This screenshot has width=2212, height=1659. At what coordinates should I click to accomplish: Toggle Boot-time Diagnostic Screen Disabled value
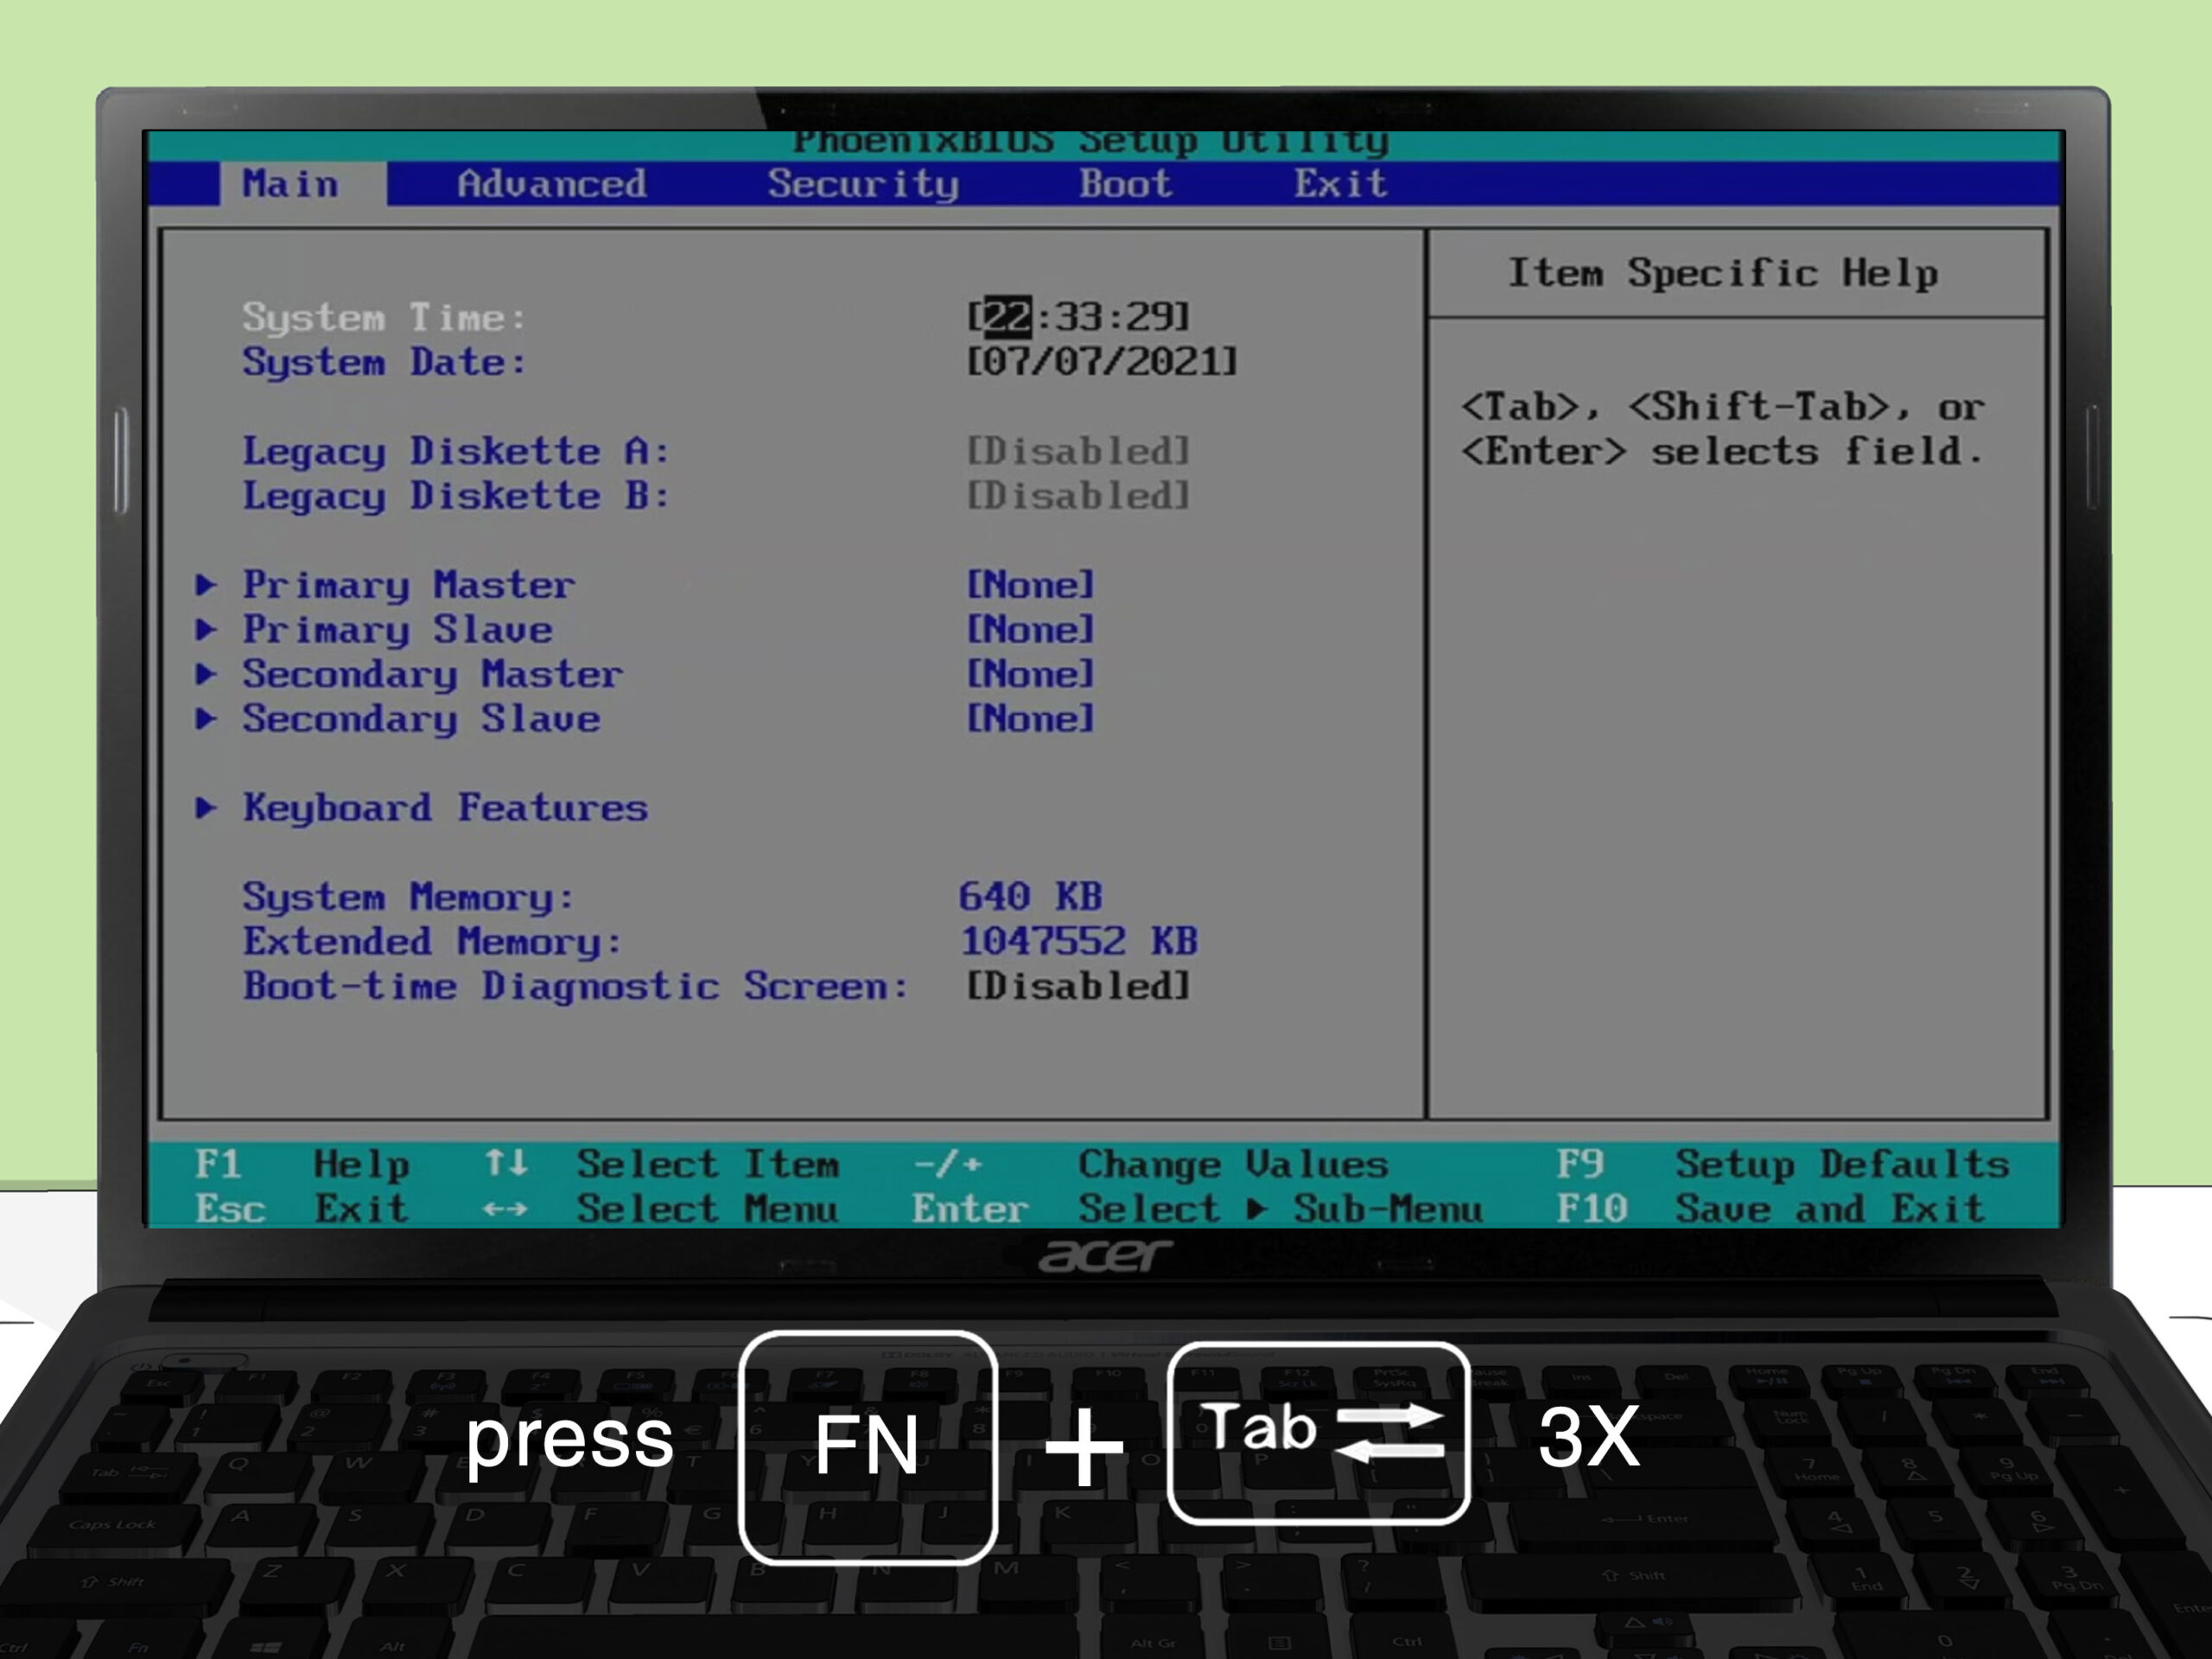coord(1078,986)
